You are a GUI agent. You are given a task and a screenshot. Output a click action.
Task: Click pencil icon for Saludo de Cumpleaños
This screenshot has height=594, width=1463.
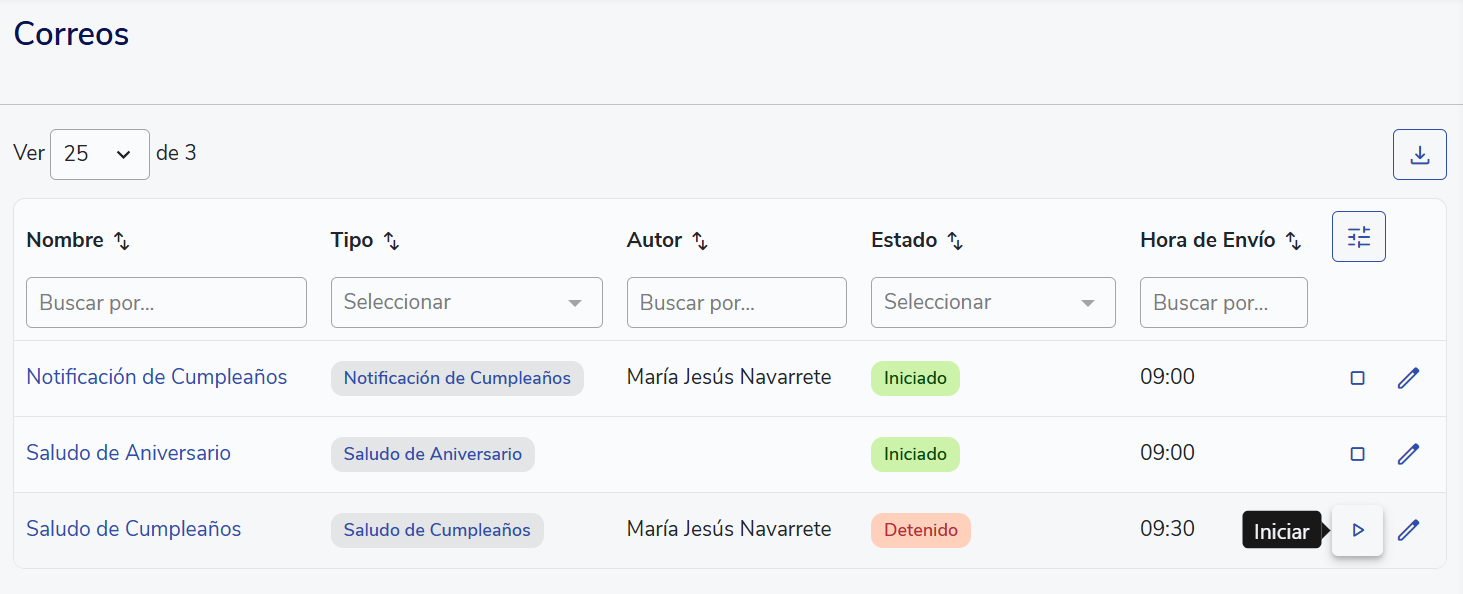1408,530
